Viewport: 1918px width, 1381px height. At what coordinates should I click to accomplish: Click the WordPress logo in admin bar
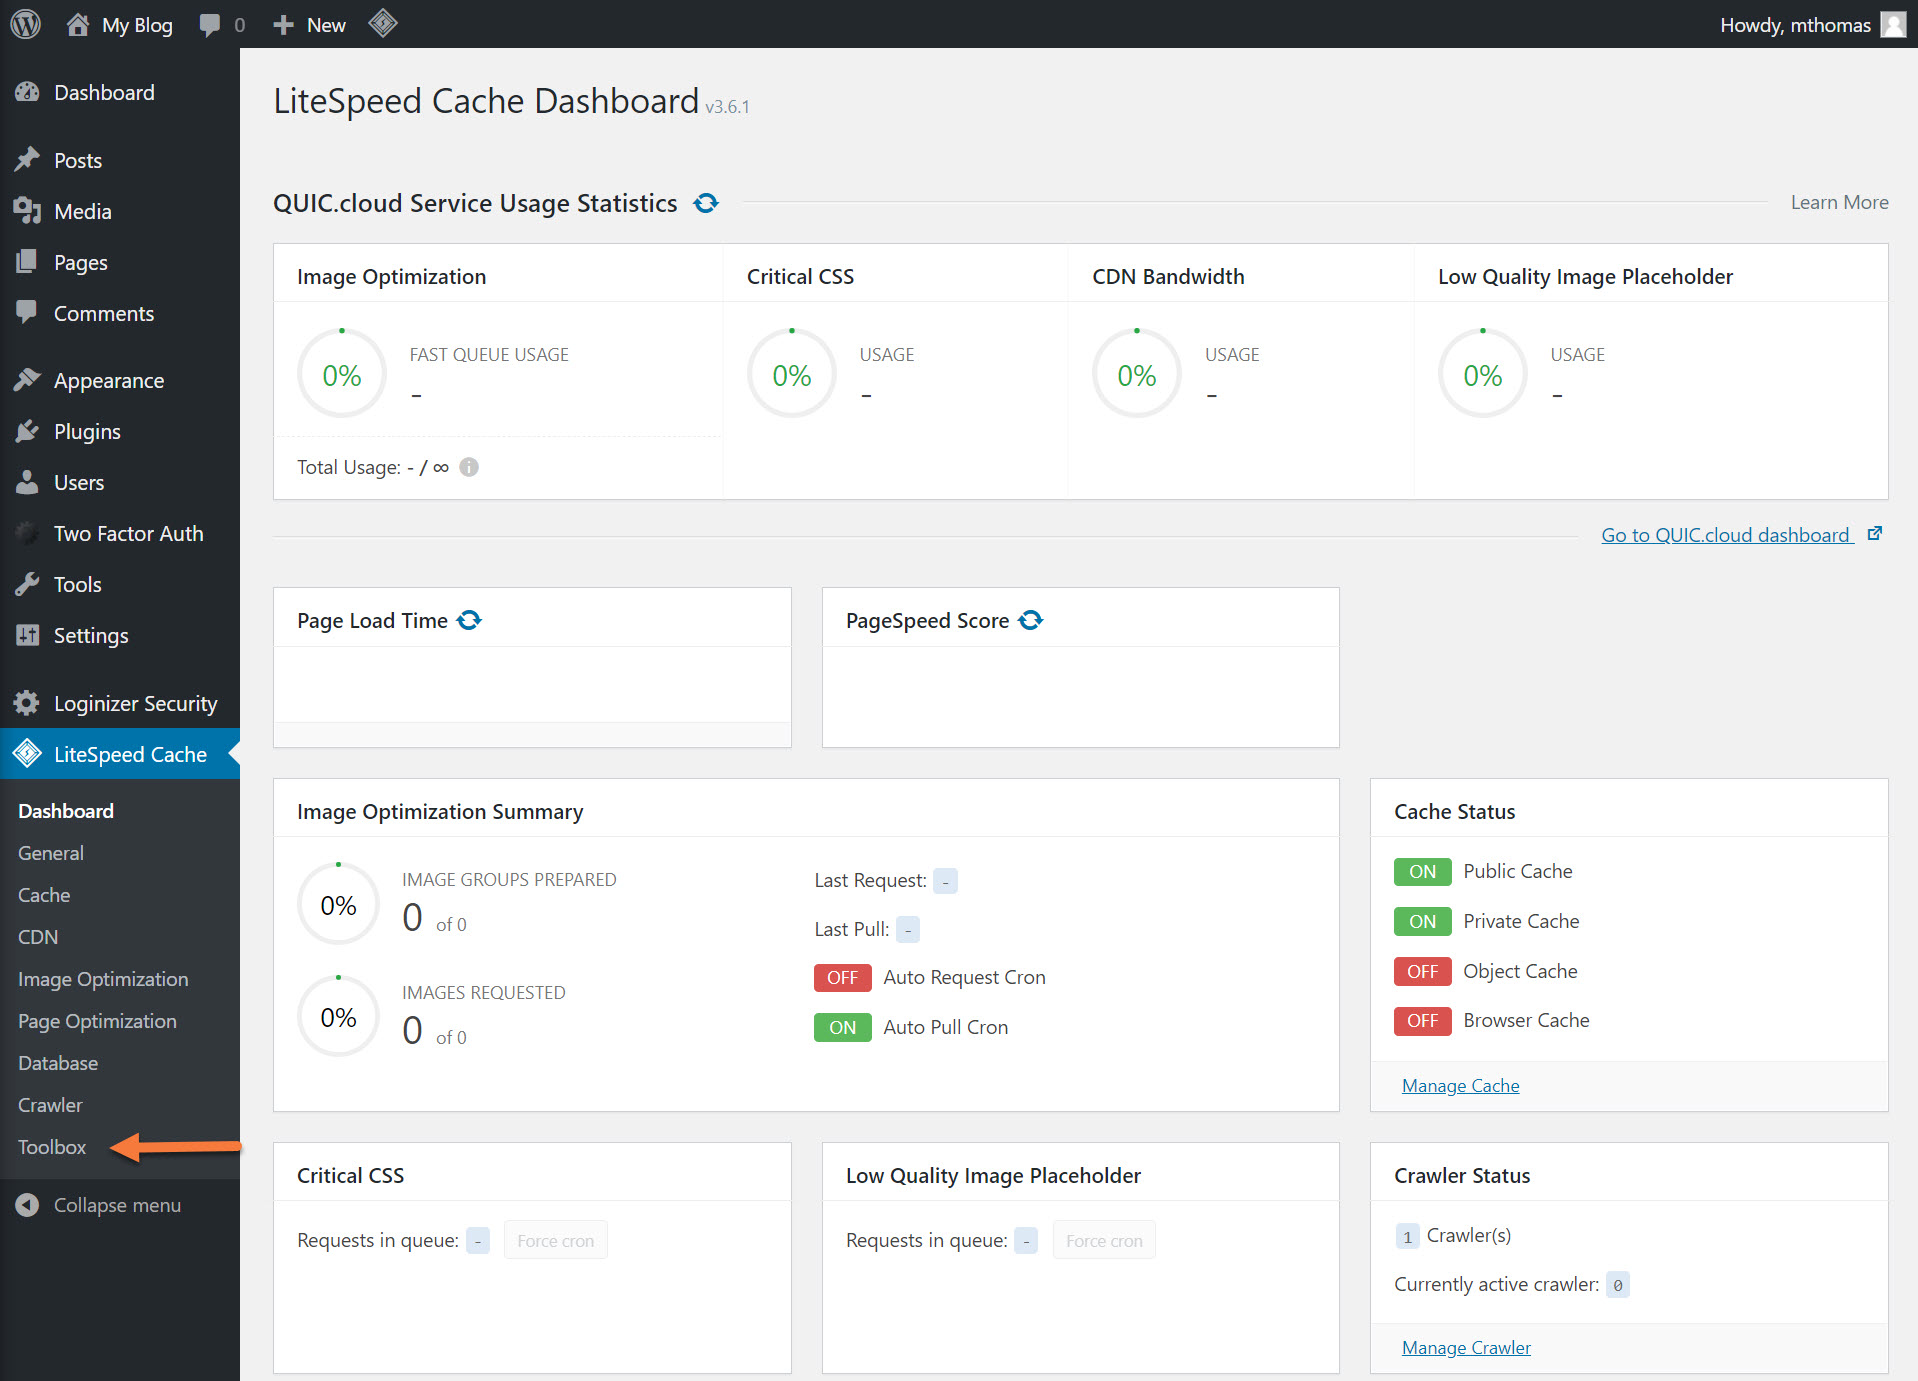[25, 24]
